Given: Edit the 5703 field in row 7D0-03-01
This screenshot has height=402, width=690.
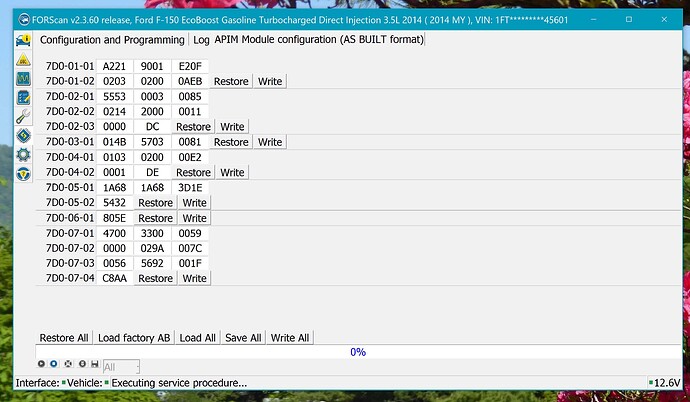Looking at the screenshot, I should [152, 142].
